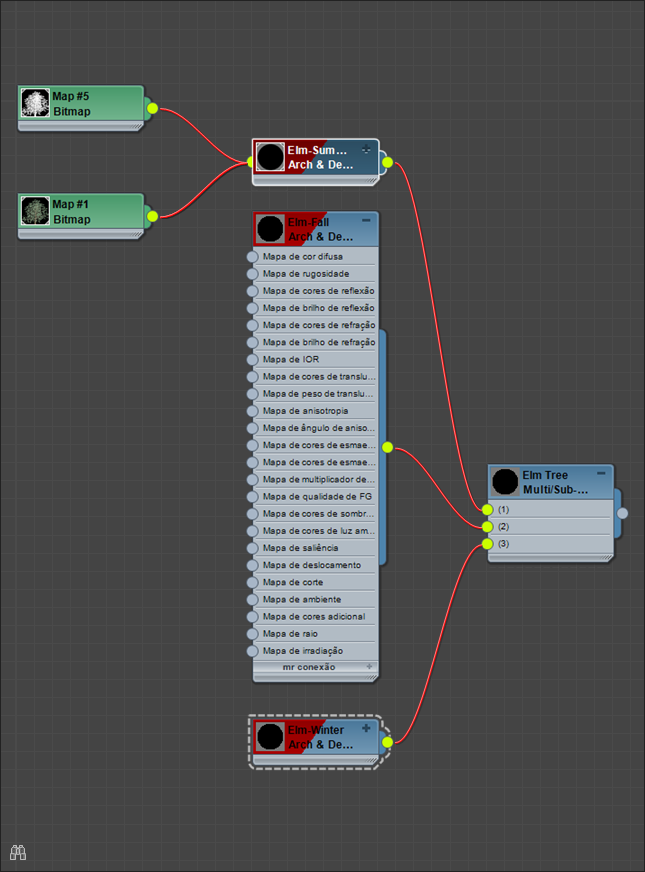Select the Elm-Winter node title text
Screen dimensions: 645x872
click(x=320, y=737)
